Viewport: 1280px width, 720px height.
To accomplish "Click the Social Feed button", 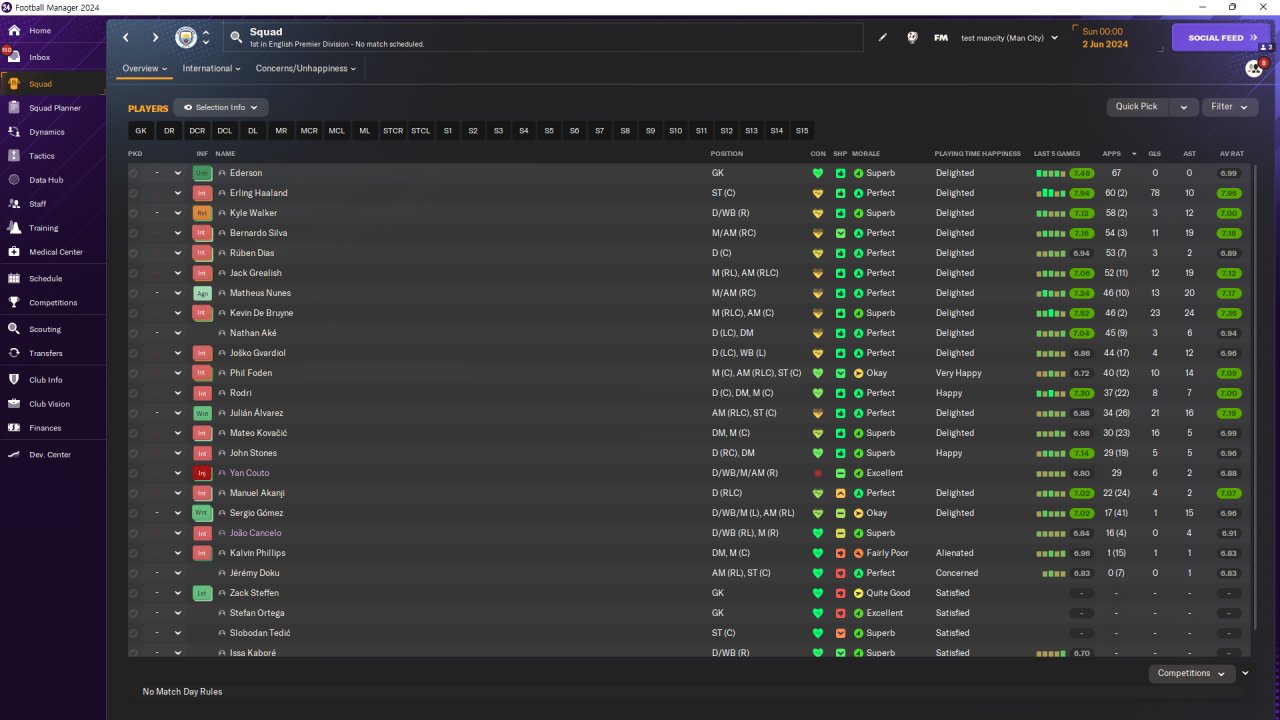I will click(x=1221, y=38).
